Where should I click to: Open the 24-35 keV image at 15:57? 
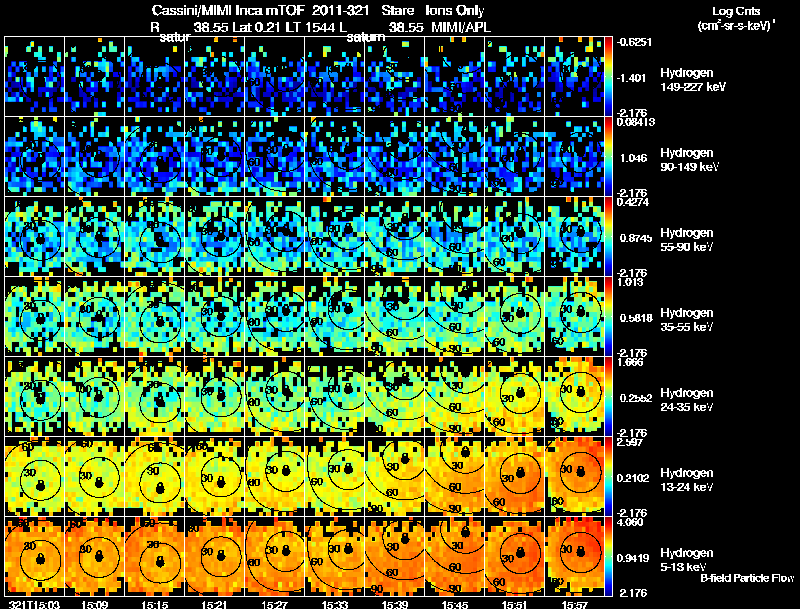click(x=574, y=397)
